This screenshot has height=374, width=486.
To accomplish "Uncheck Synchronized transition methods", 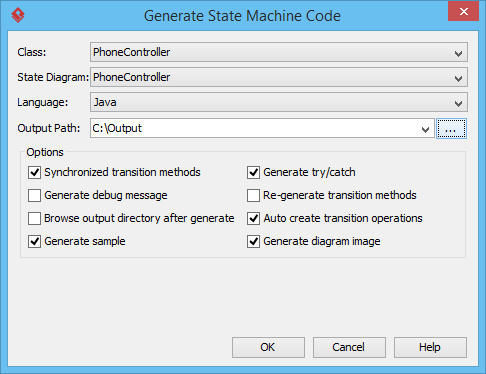I will 34,172.
